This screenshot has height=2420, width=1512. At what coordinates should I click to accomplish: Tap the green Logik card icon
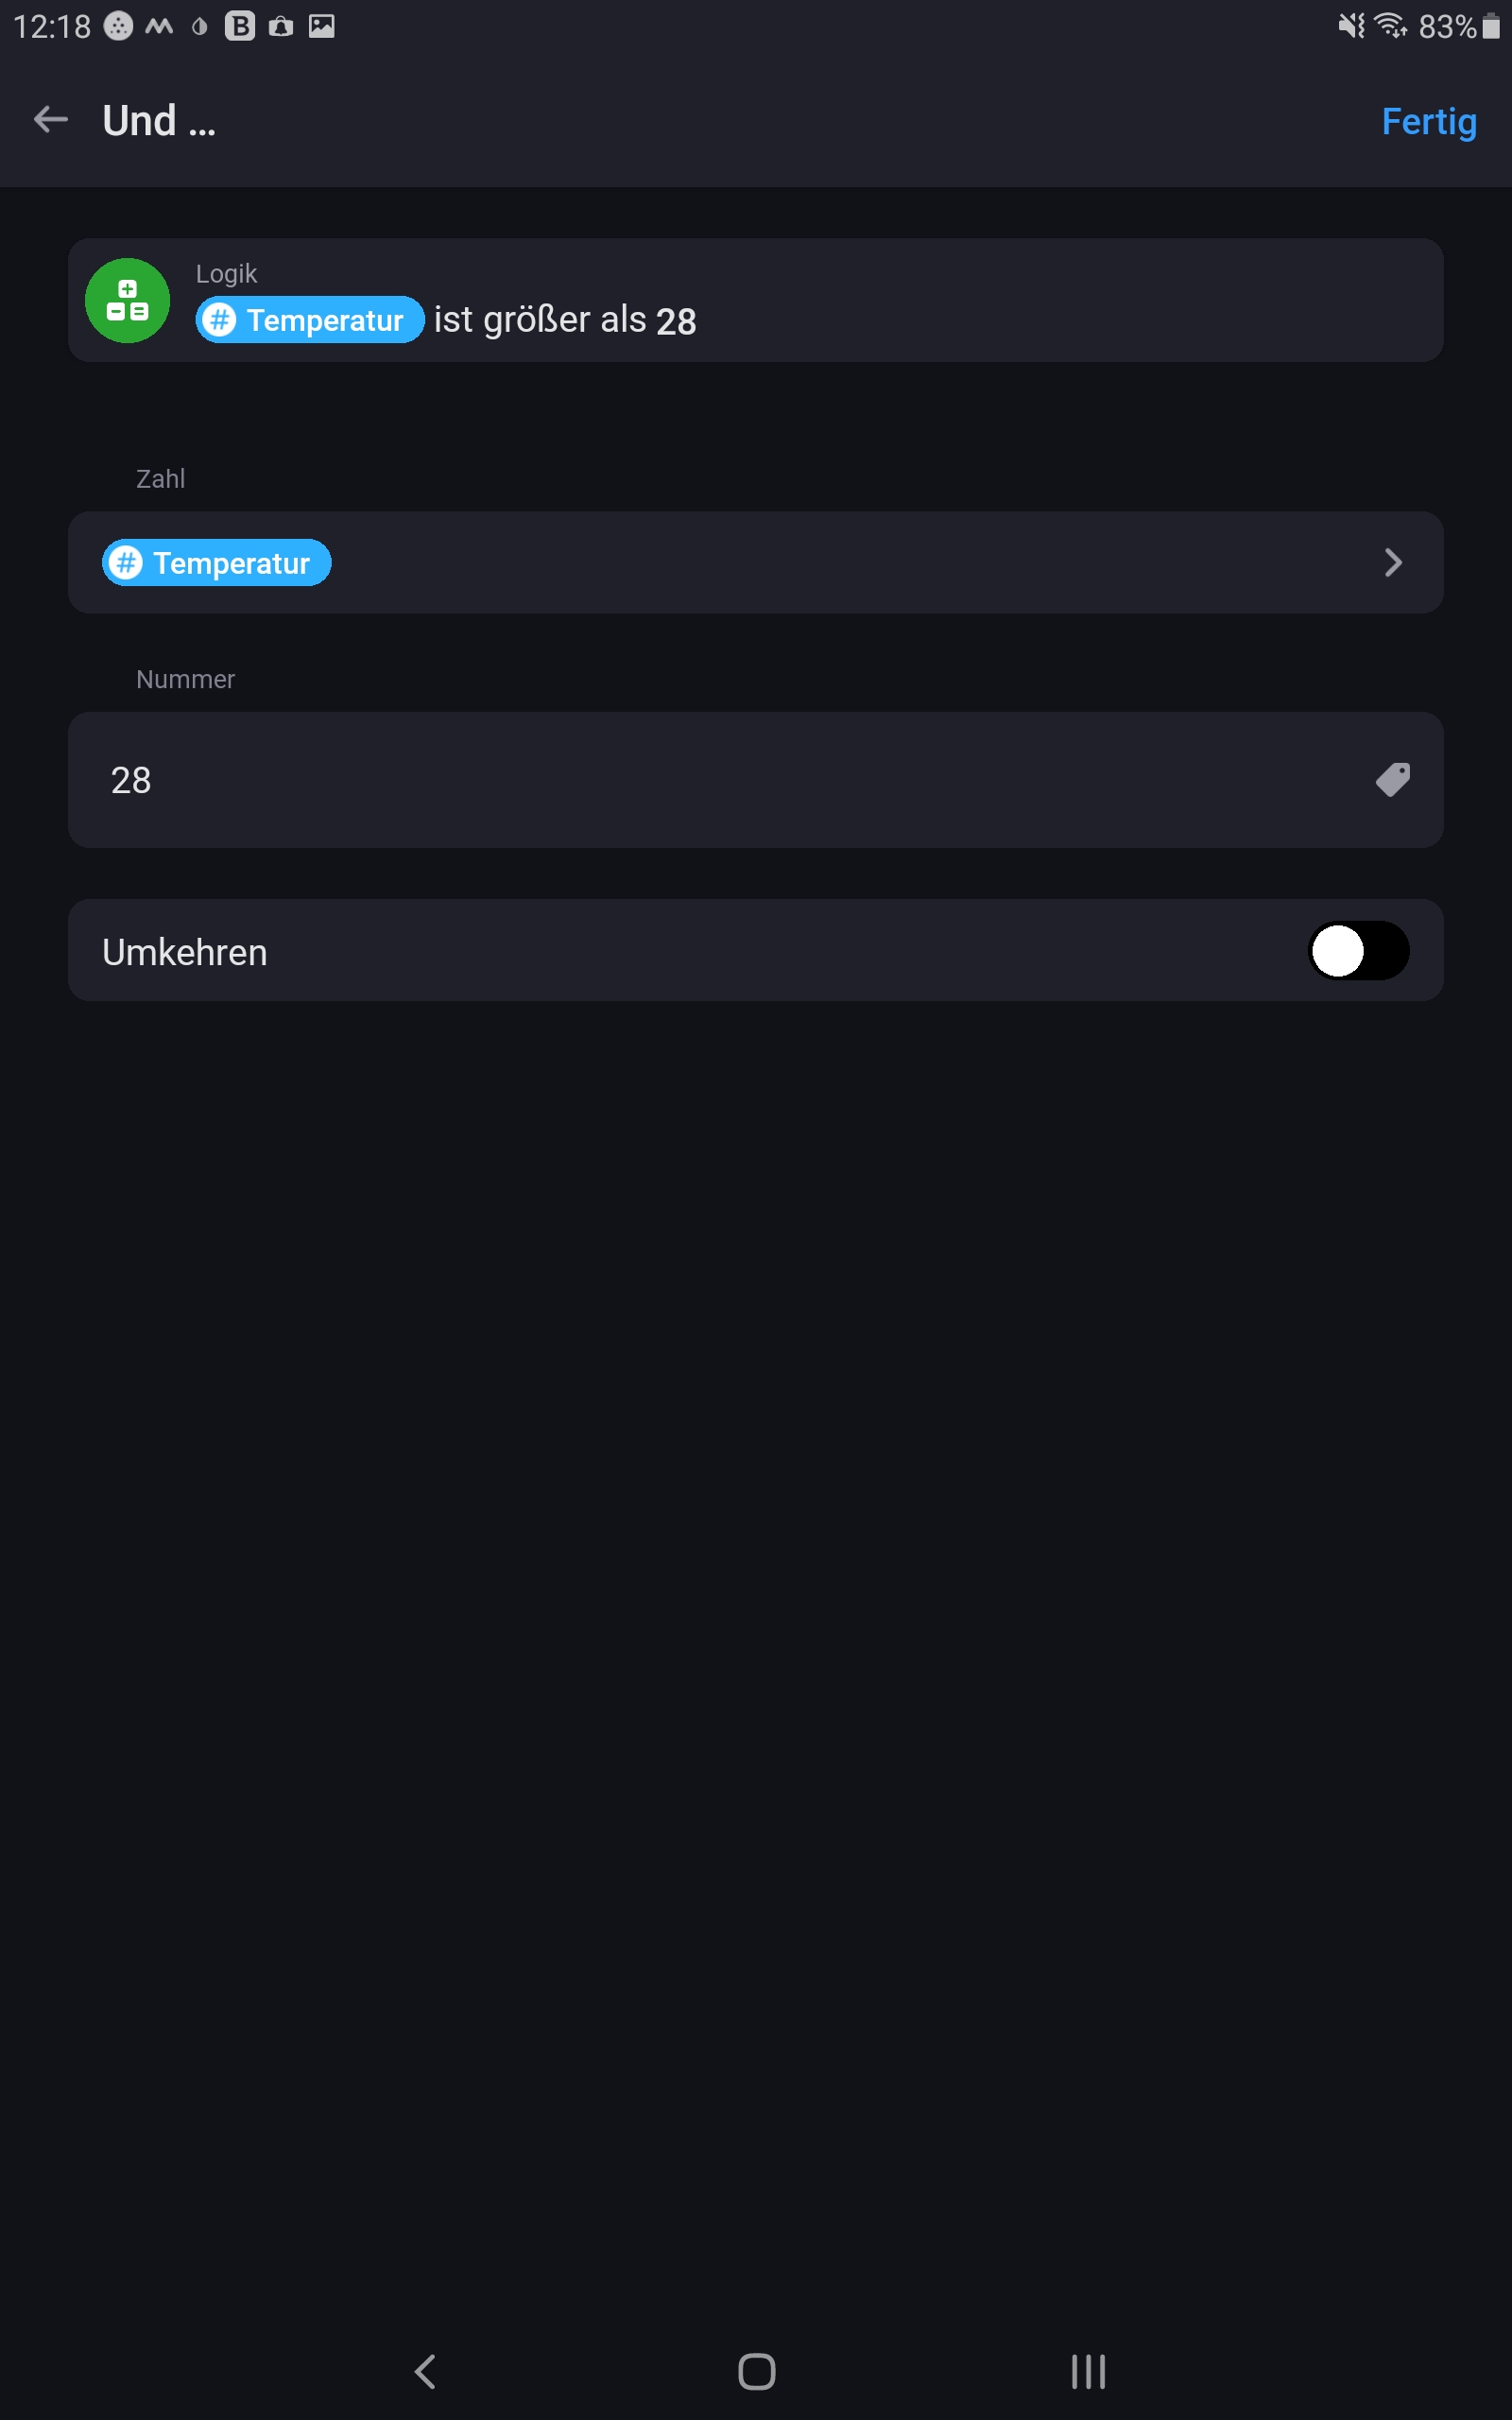click(127, 300)
